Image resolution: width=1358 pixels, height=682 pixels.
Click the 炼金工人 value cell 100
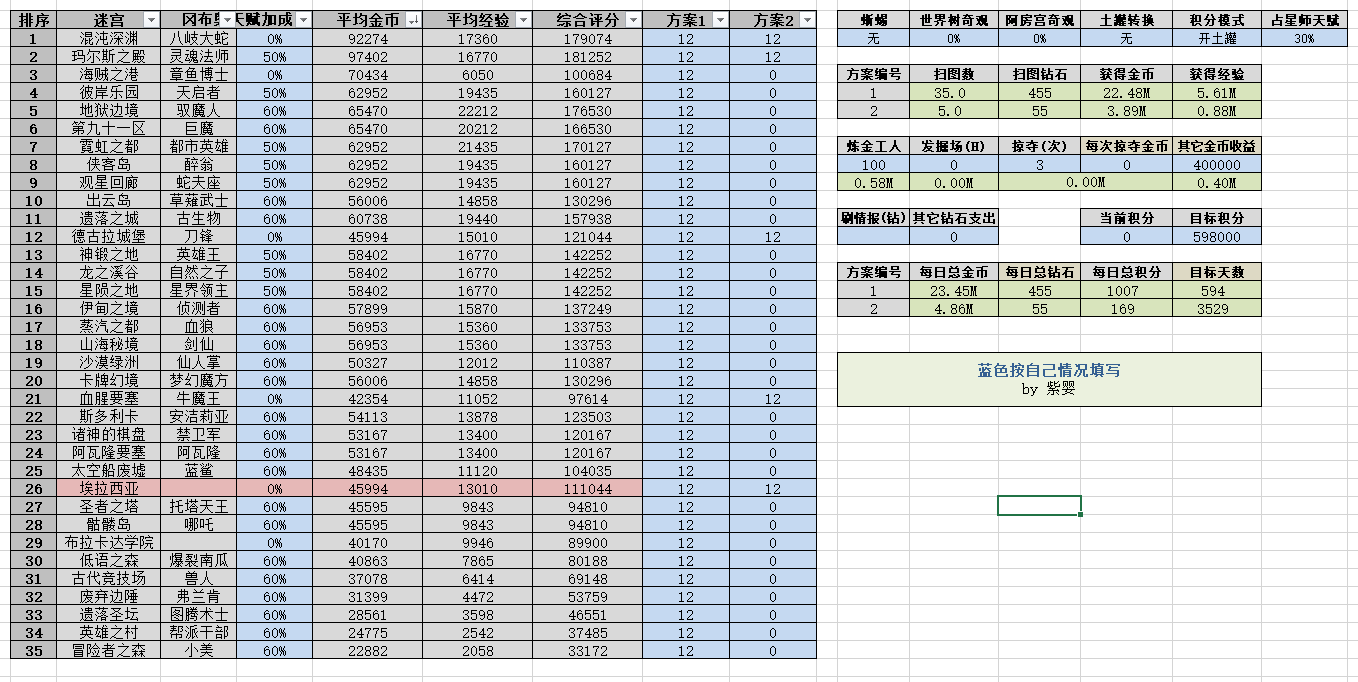pos(874,164)
